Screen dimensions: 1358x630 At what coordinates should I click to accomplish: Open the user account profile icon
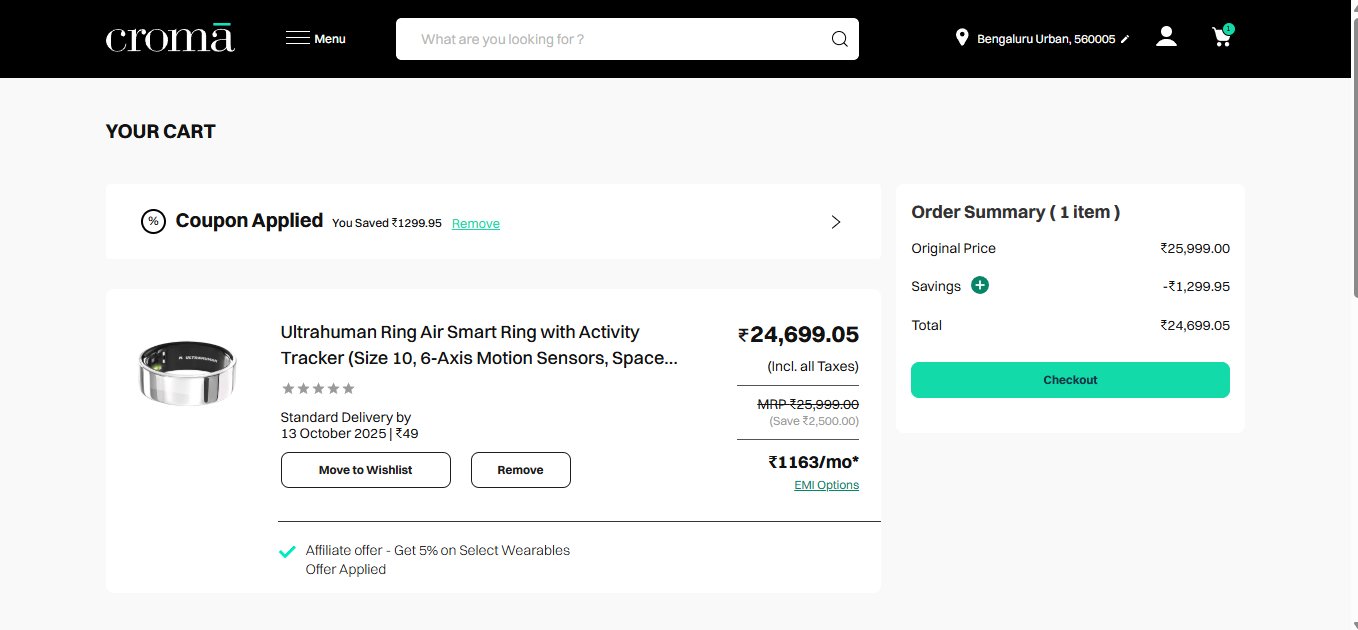point(1166,37)
